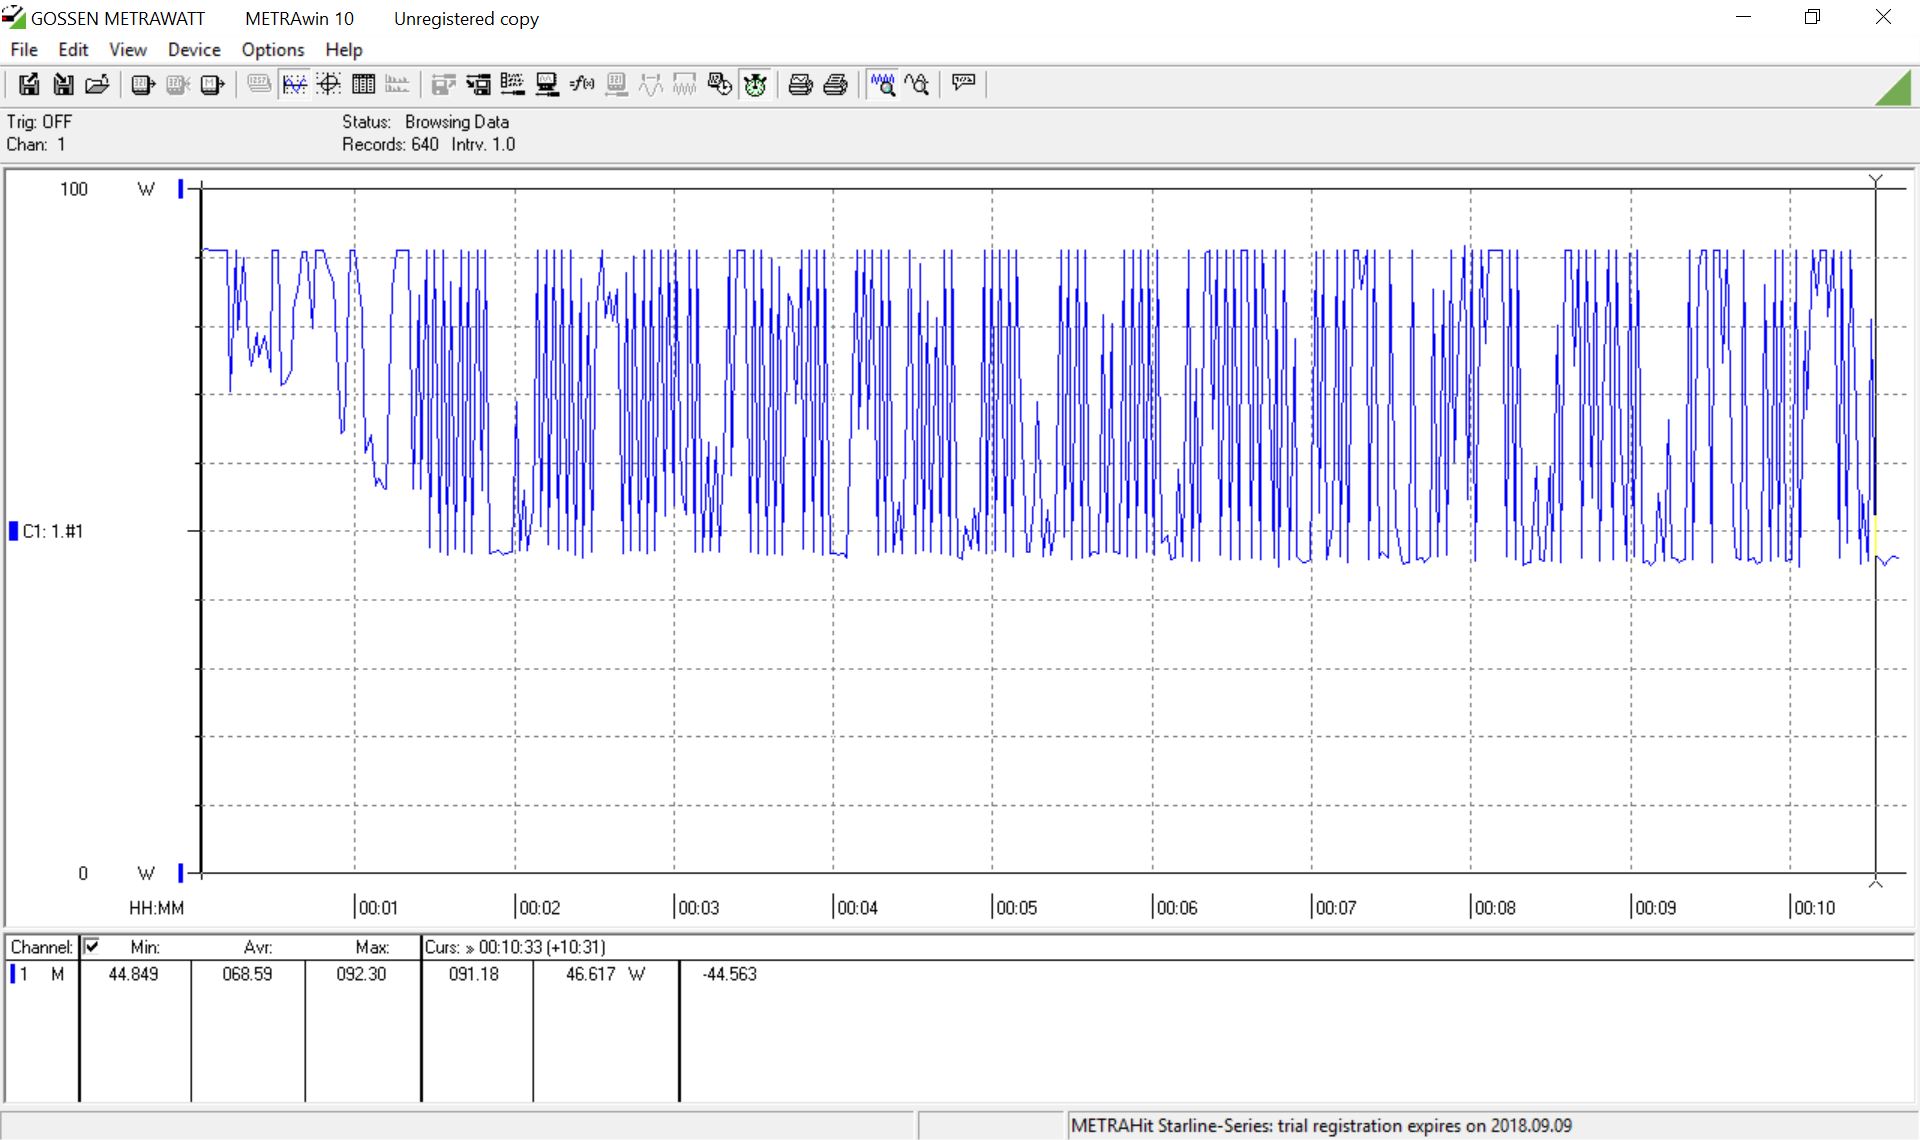Click the open folder toolbar icon
Viewport: 1920px width, 1140px height.
click(x=97, y=84)
